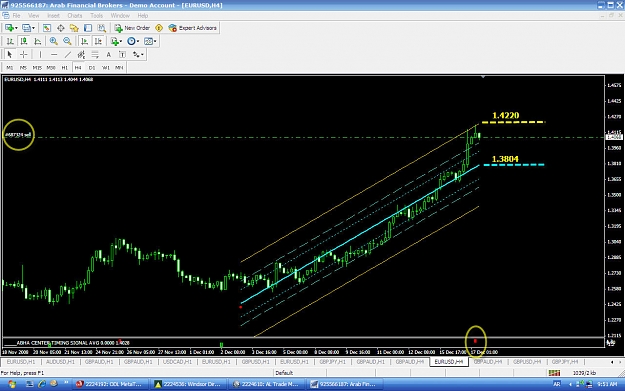Viewport: 625px width, 391px height.
Task: Select the Cursor arrow tool
Action: click(10, 55)
